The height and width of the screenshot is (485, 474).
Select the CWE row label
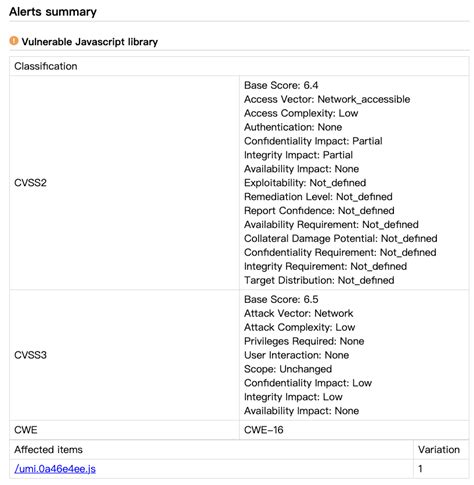click(26, 430)
